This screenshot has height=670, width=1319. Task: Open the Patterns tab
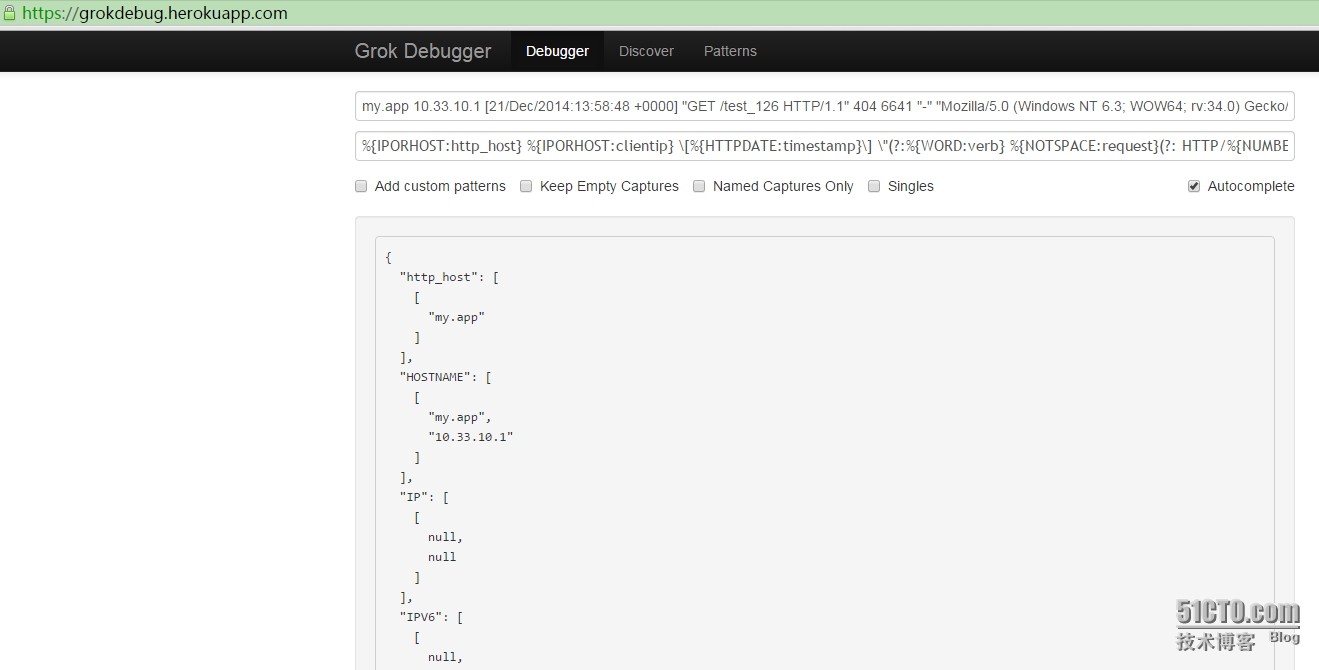(730, 51)
